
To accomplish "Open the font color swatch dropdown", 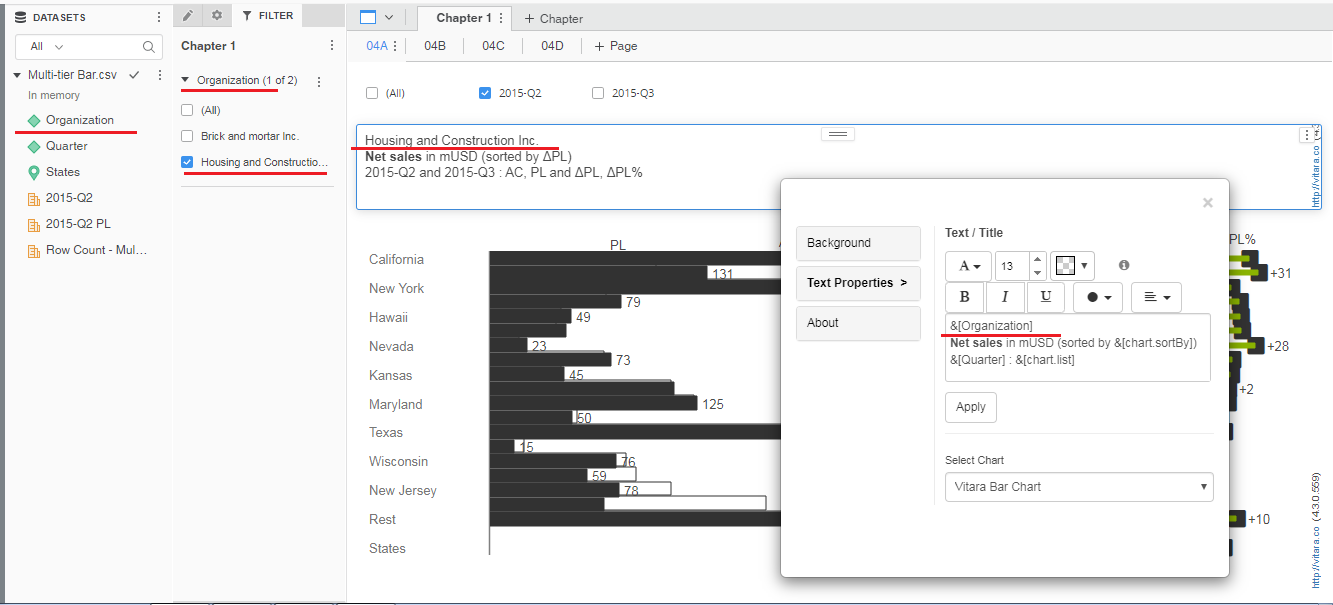I will coord(1085,266).
